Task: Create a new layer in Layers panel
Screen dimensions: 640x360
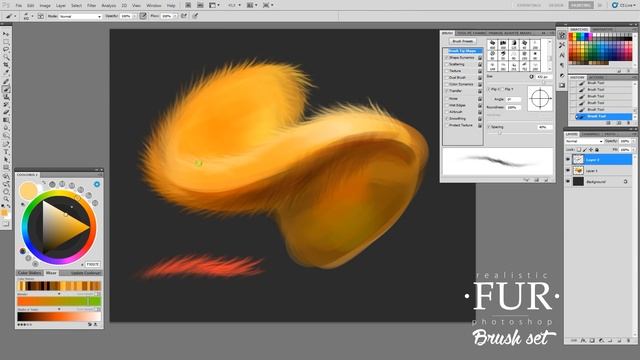Action: tap(619, 340)
